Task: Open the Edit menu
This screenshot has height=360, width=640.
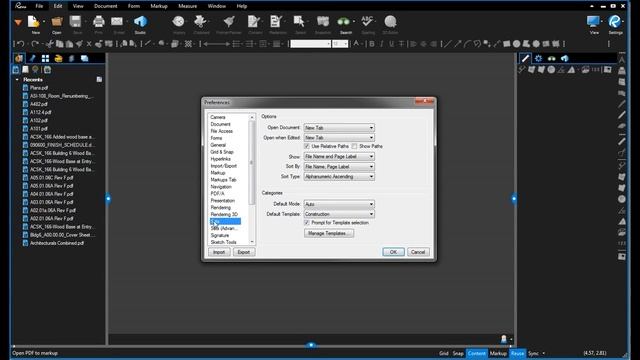Action: coord(58,6)
